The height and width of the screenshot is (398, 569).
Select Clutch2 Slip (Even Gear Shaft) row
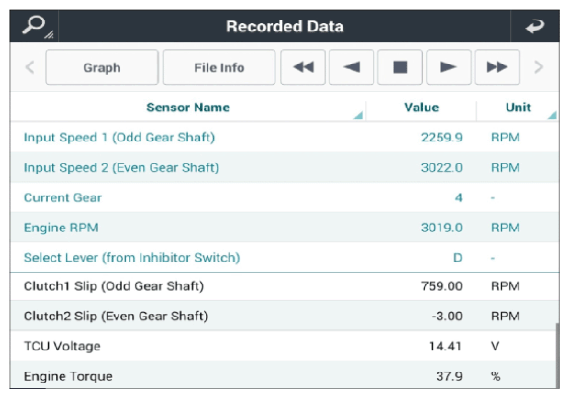coord(284,316)
